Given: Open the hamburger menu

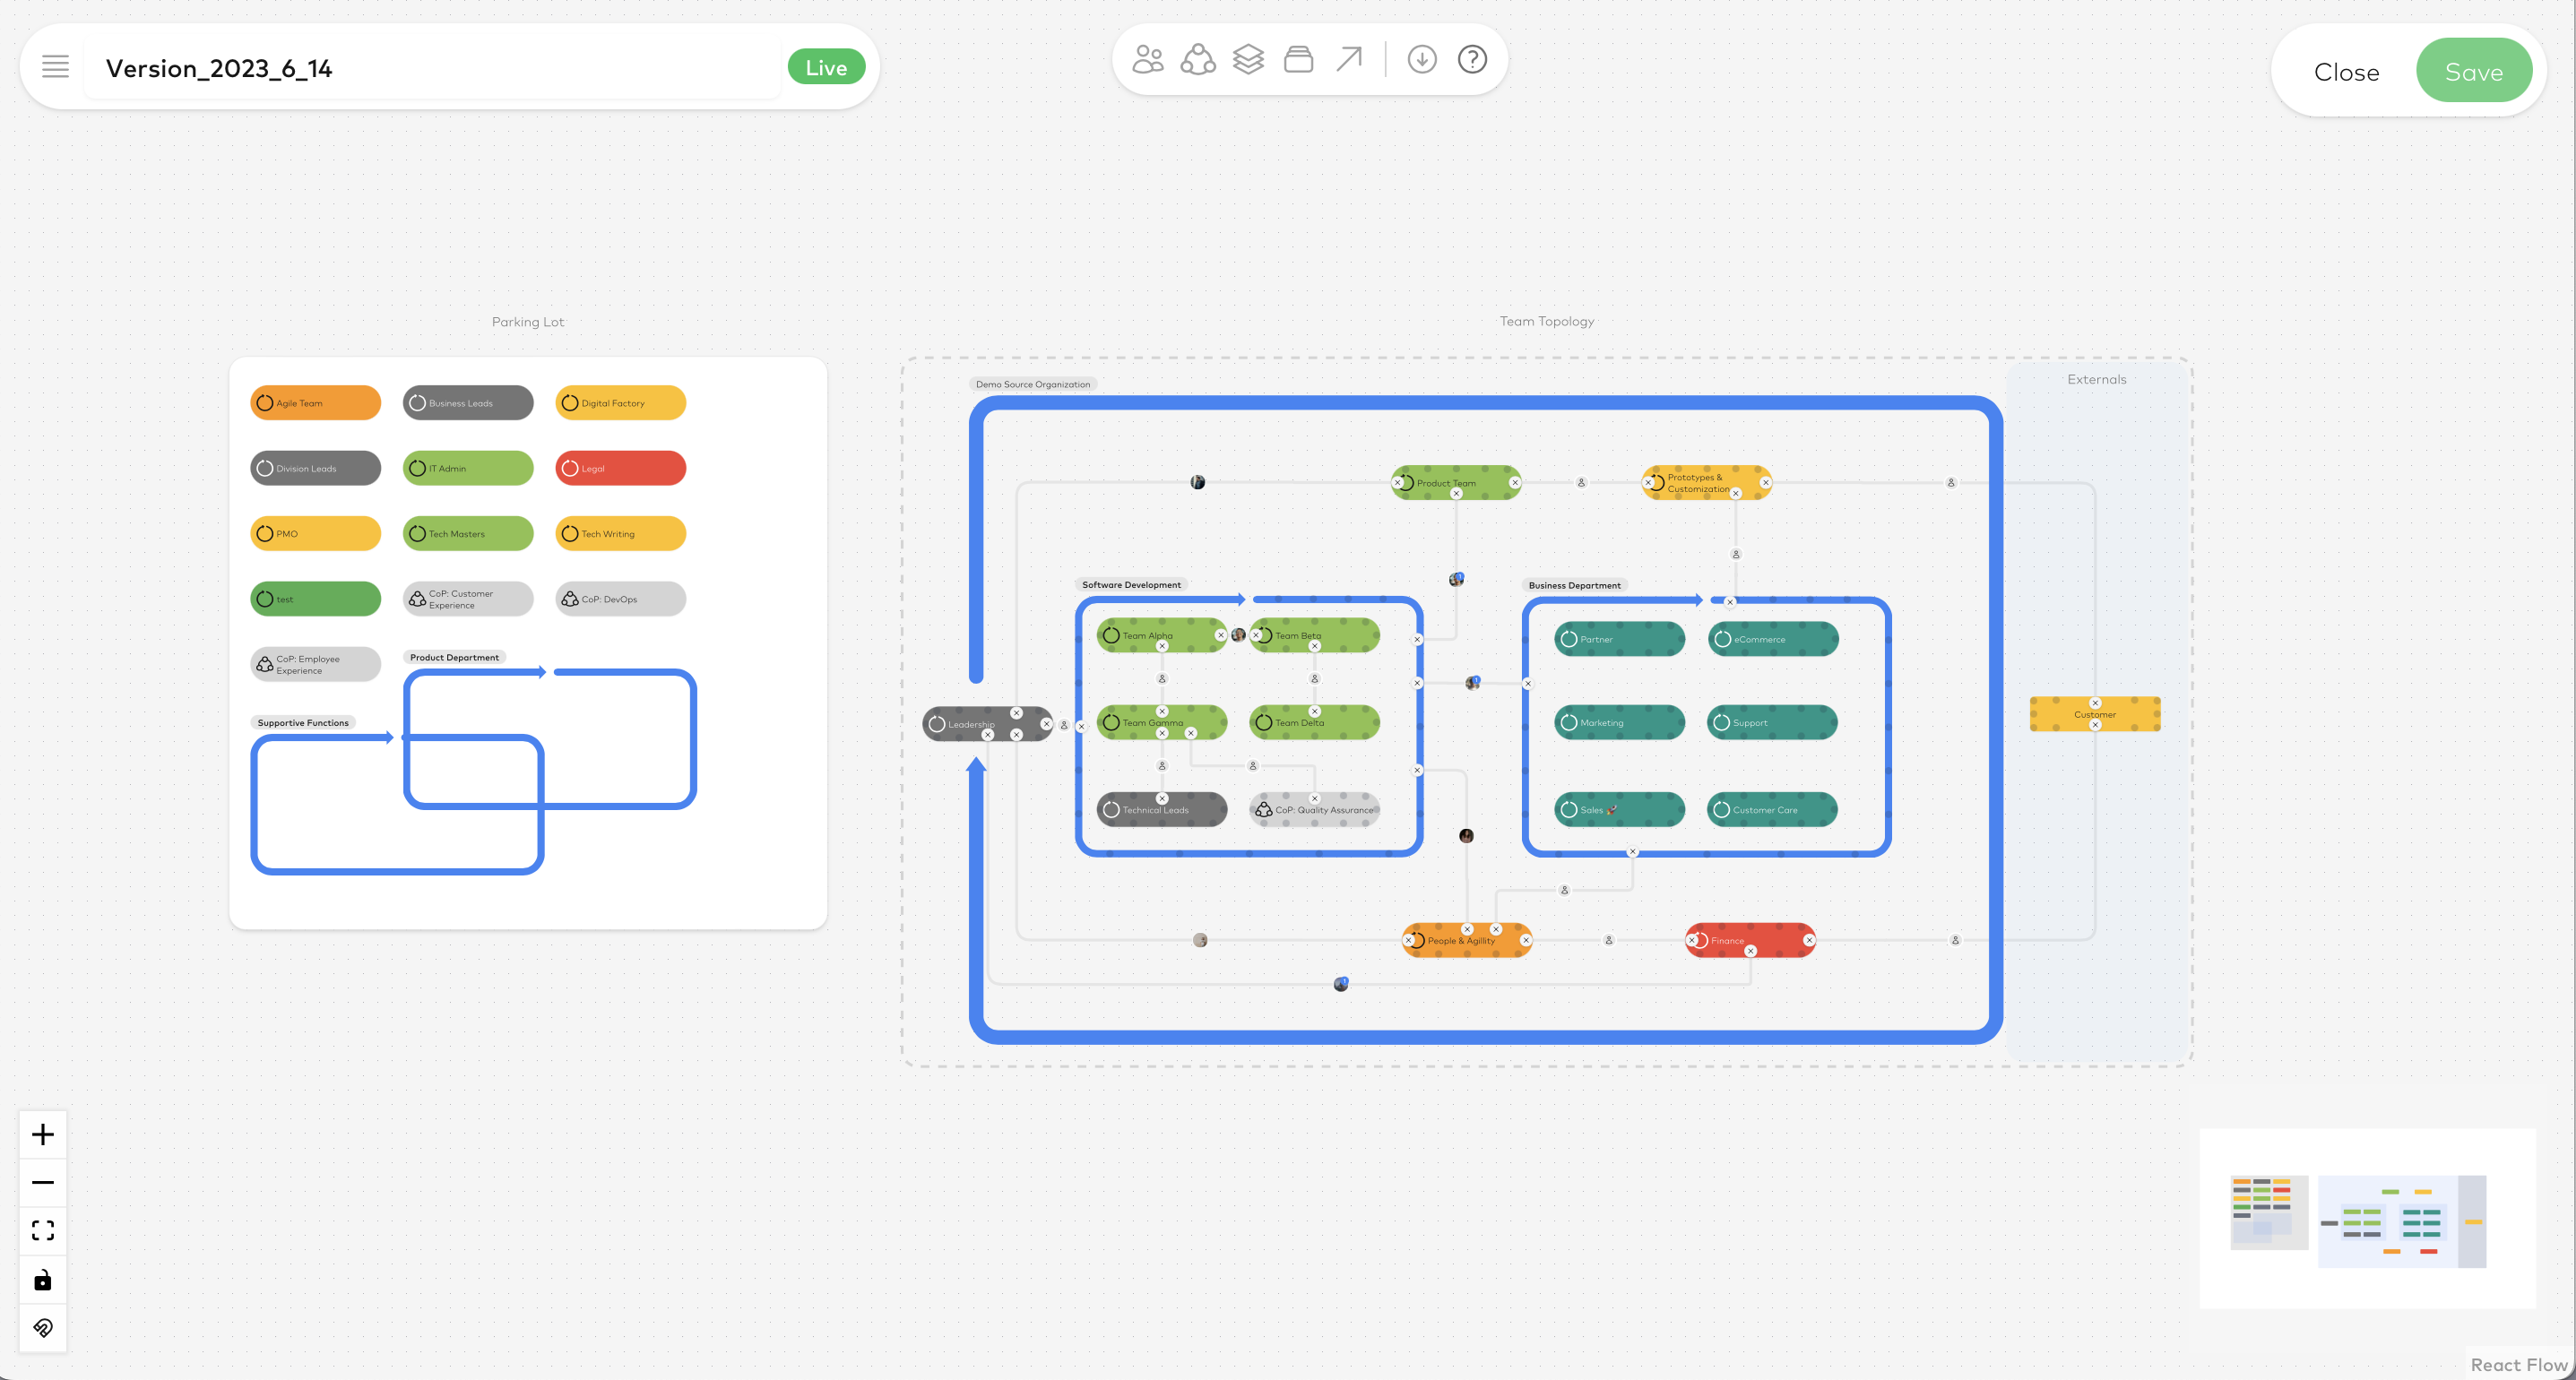Looking at the screenshot, I should click(x=55, y=67).
